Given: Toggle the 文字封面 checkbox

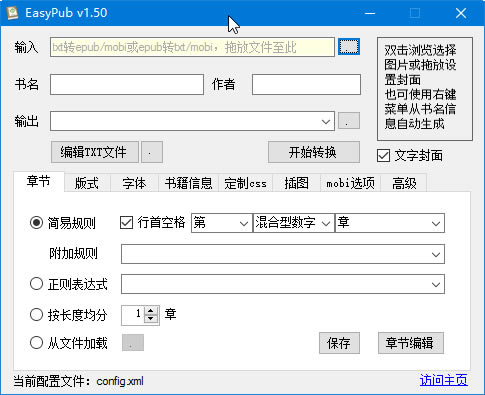Looking at the screenshot, I should [x=383, y=156].
